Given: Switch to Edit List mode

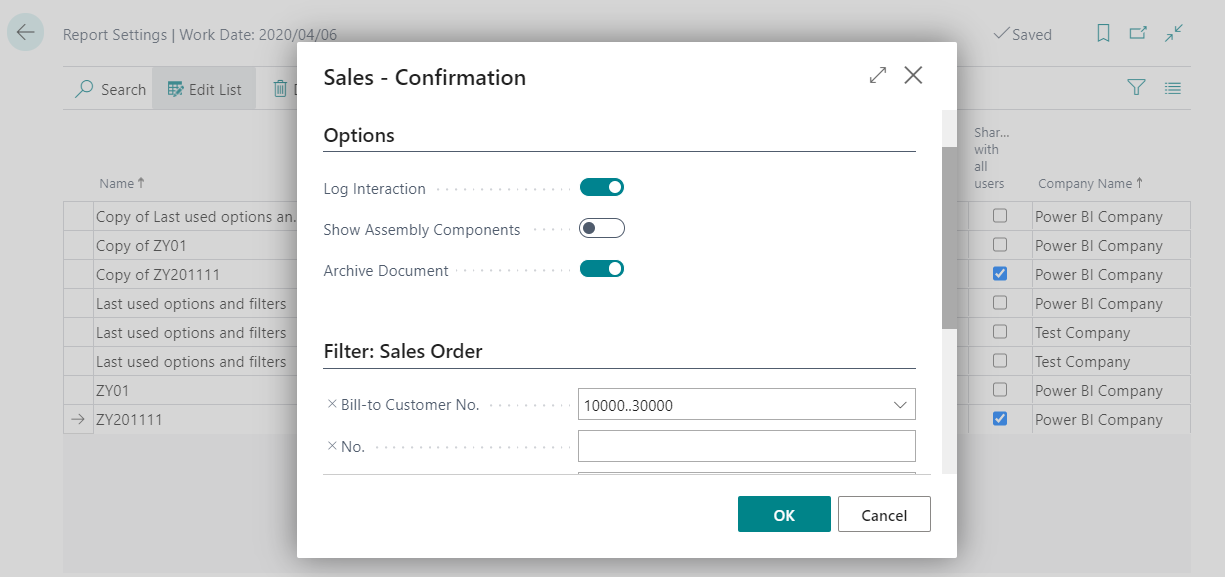Looking at the screenshot, I should tap(204, 88).
